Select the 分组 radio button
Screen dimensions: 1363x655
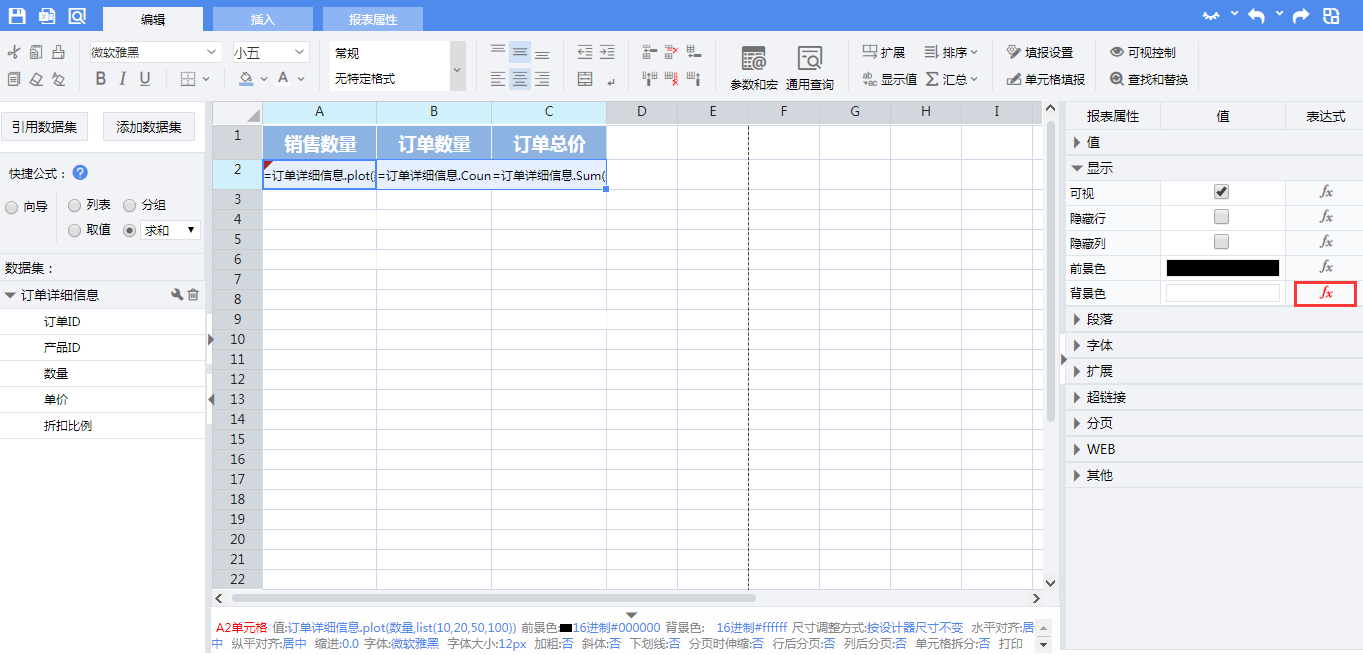(130, 205)
